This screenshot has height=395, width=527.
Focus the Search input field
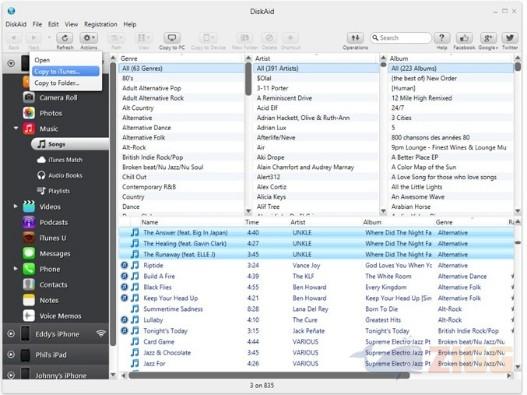pyautogui.click(x=401, y=38)
